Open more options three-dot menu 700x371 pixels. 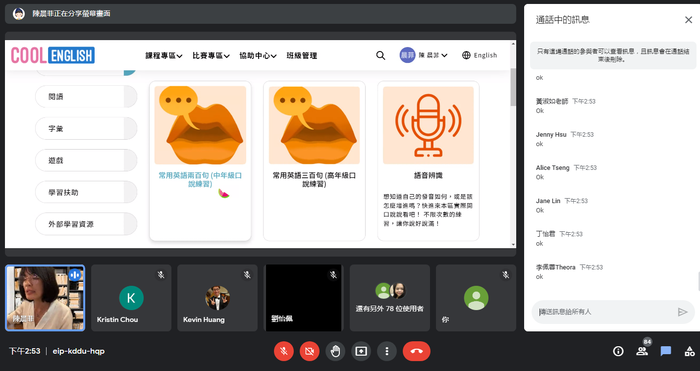click(x=387, y=351)
